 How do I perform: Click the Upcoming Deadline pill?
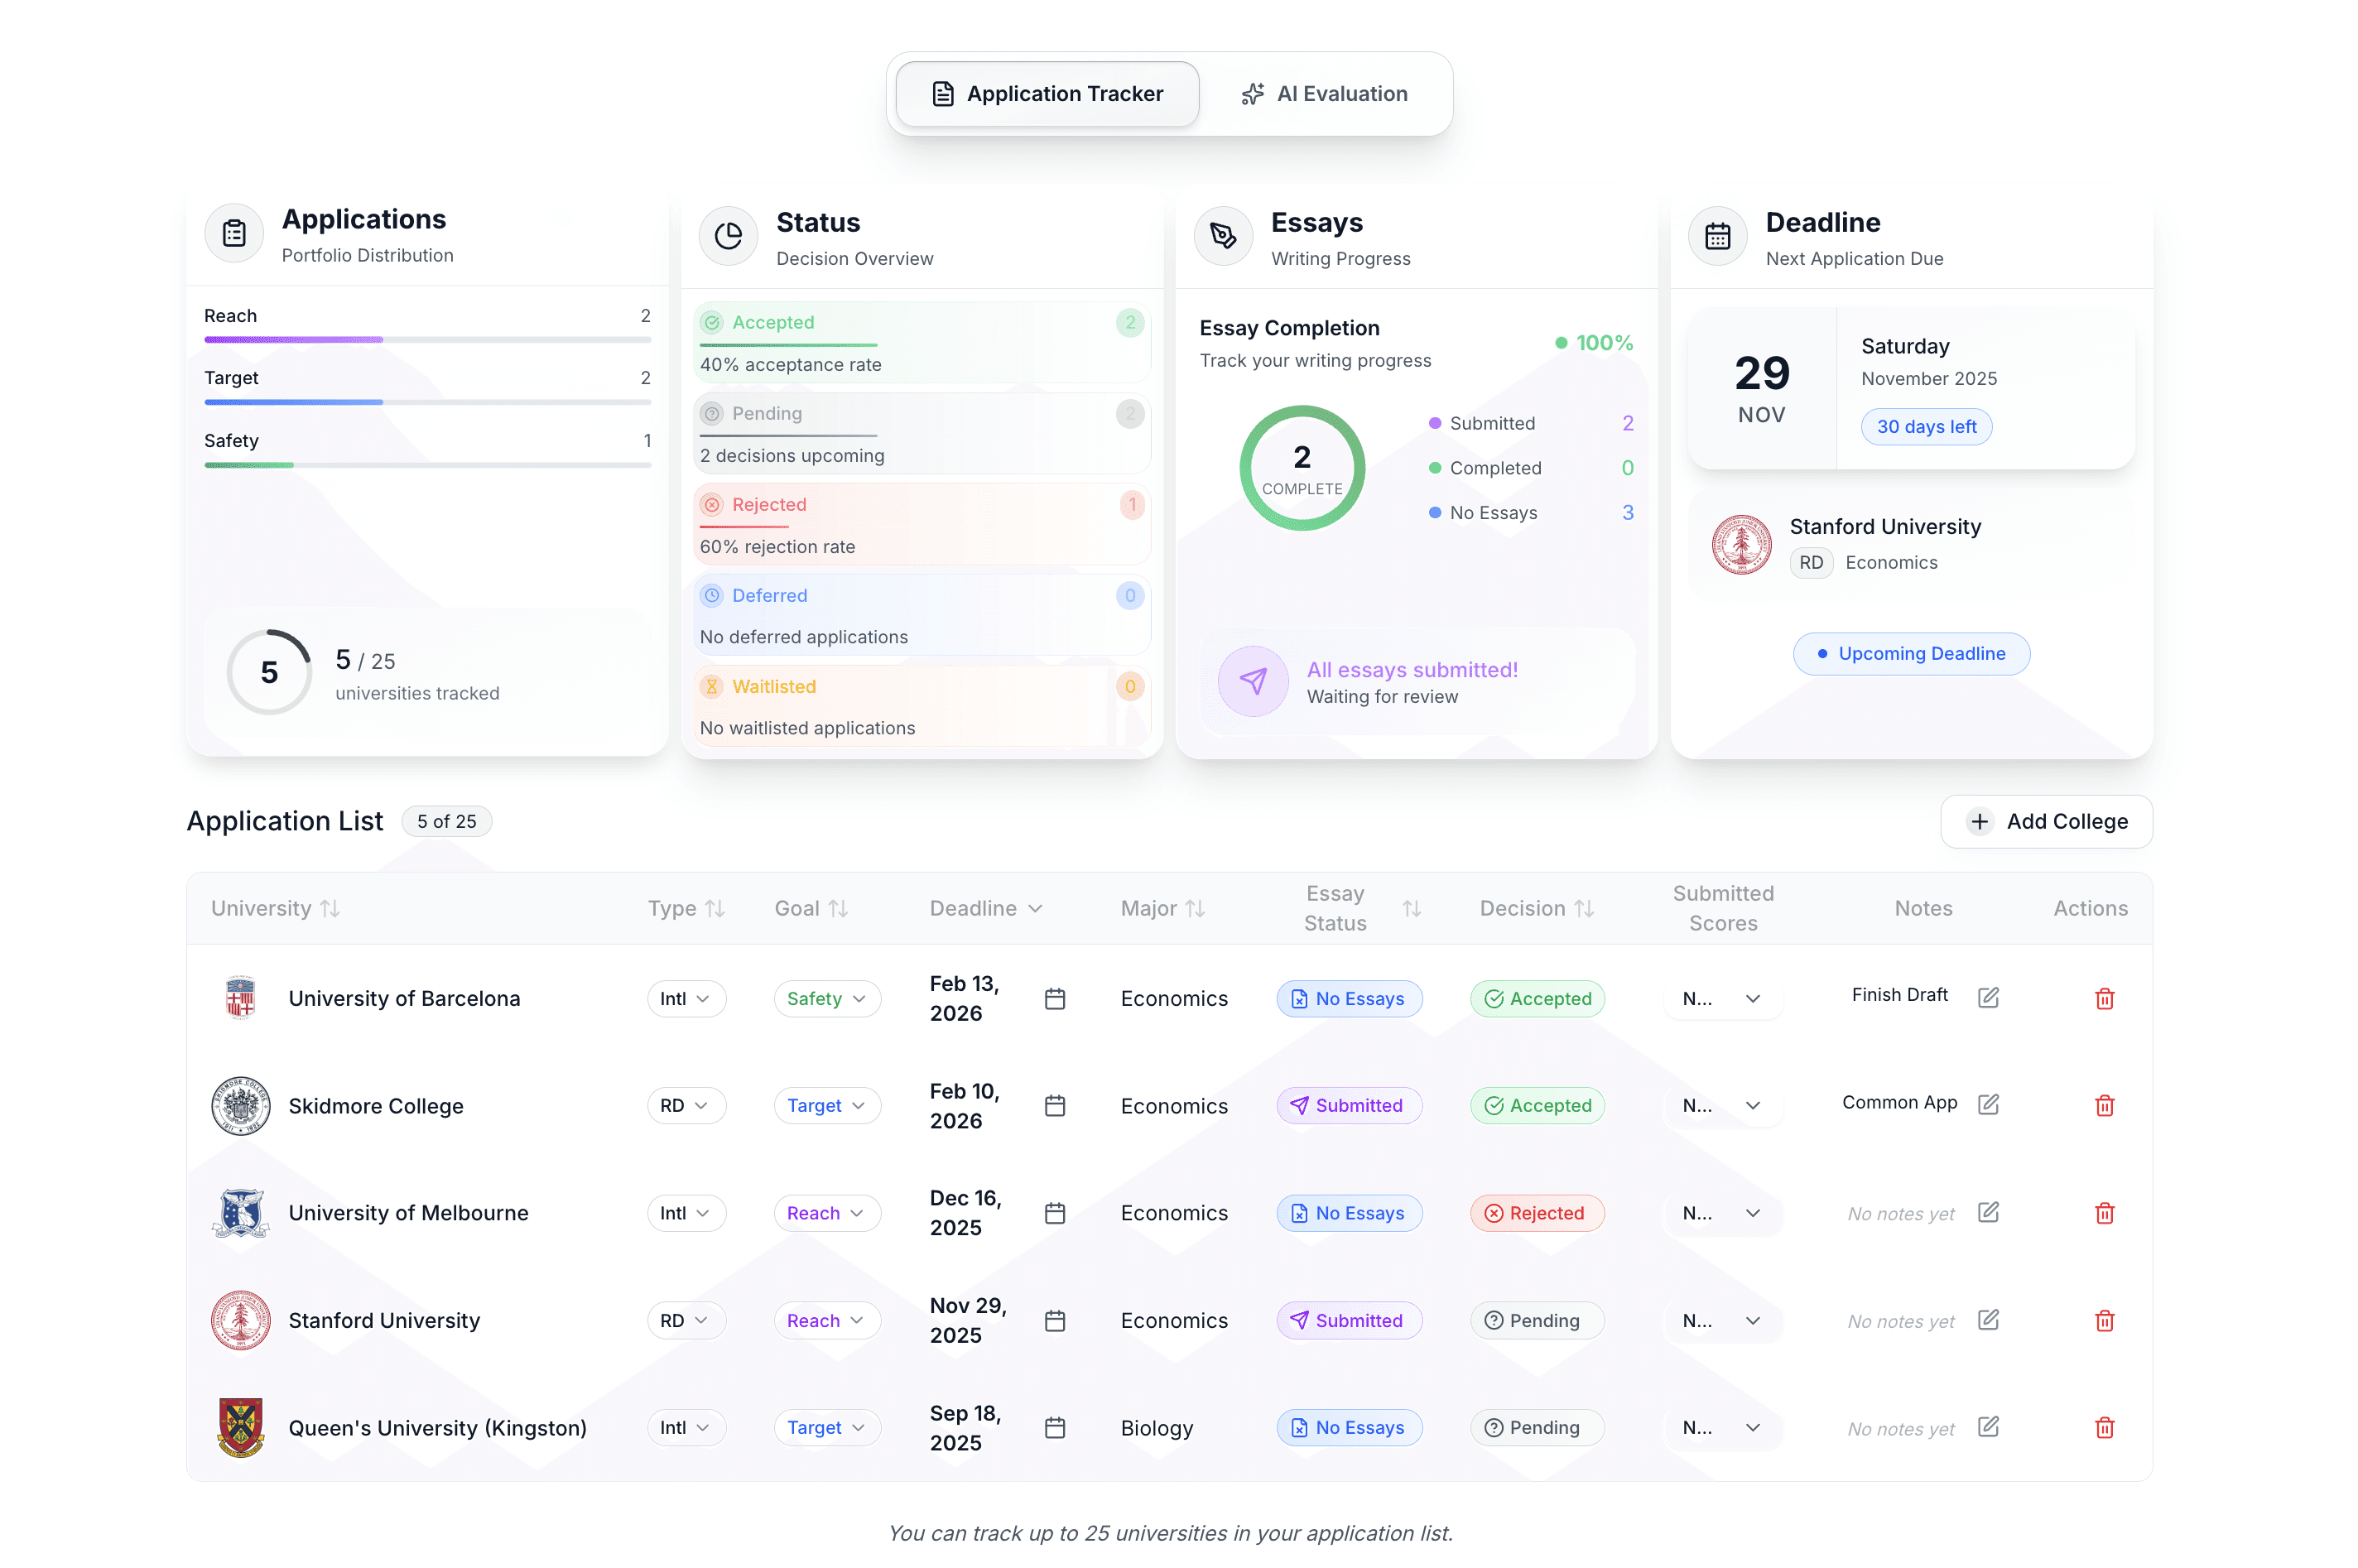[x=1910, y=653]
